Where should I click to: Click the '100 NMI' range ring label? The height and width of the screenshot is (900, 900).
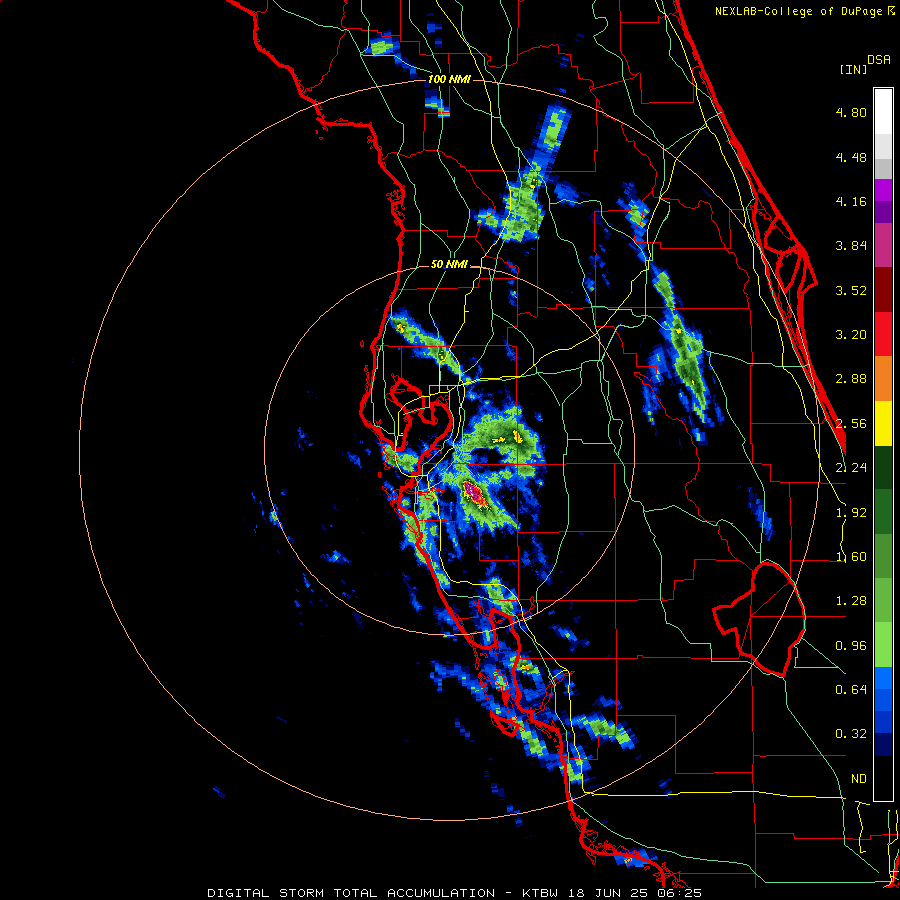pos(449,79)
